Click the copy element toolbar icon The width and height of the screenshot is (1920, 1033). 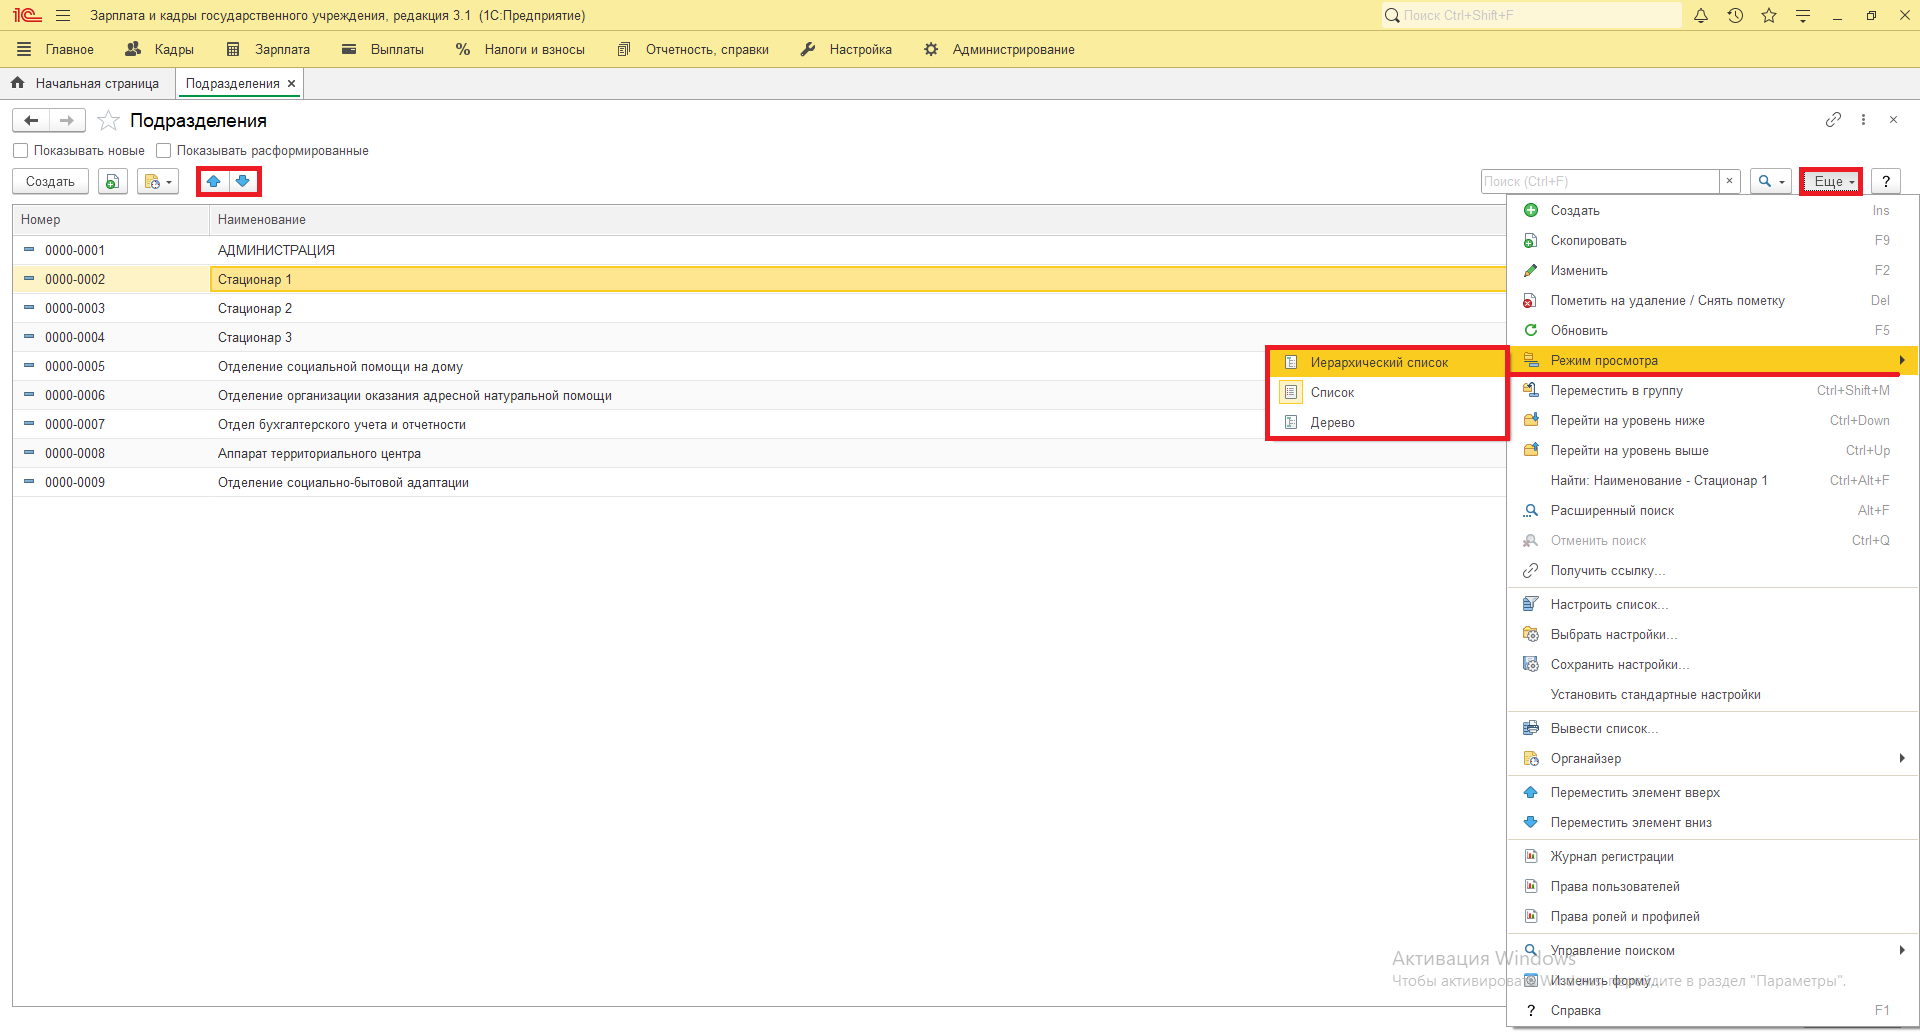point(113,182)
